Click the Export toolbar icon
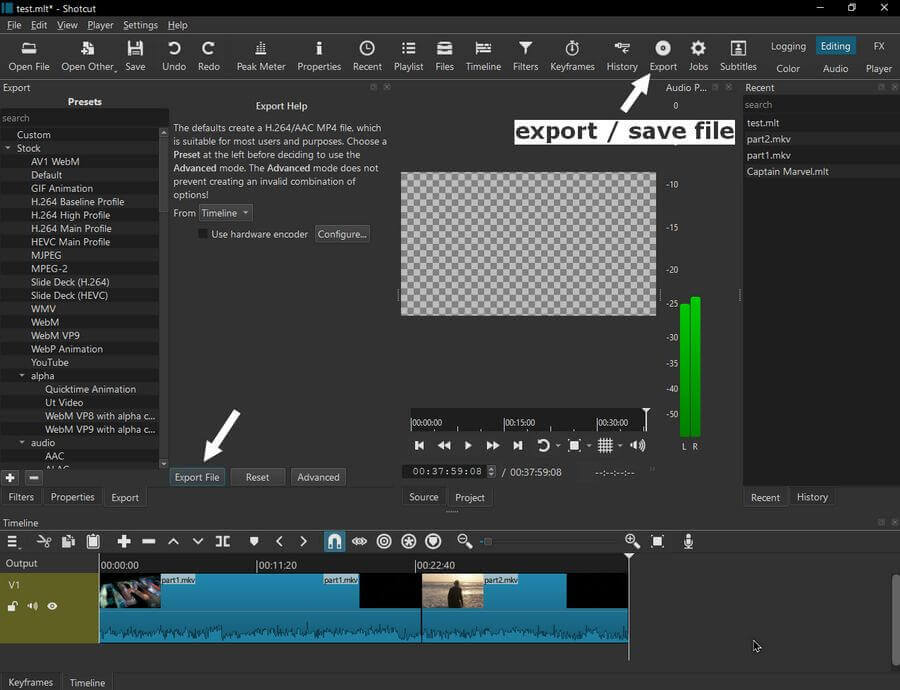Screen dimensions: 900x690 (x=663, y=56)
